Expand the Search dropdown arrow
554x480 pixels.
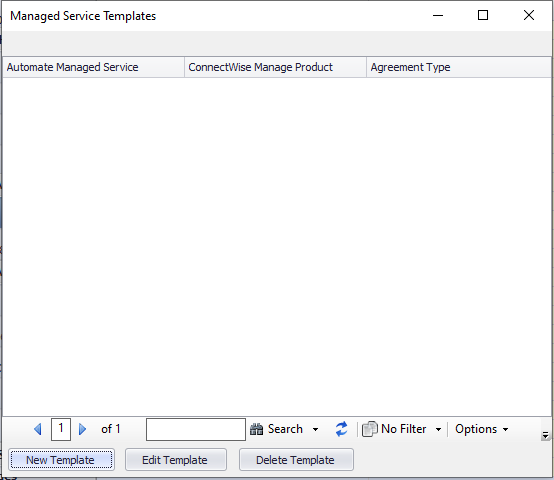(316, 429)
